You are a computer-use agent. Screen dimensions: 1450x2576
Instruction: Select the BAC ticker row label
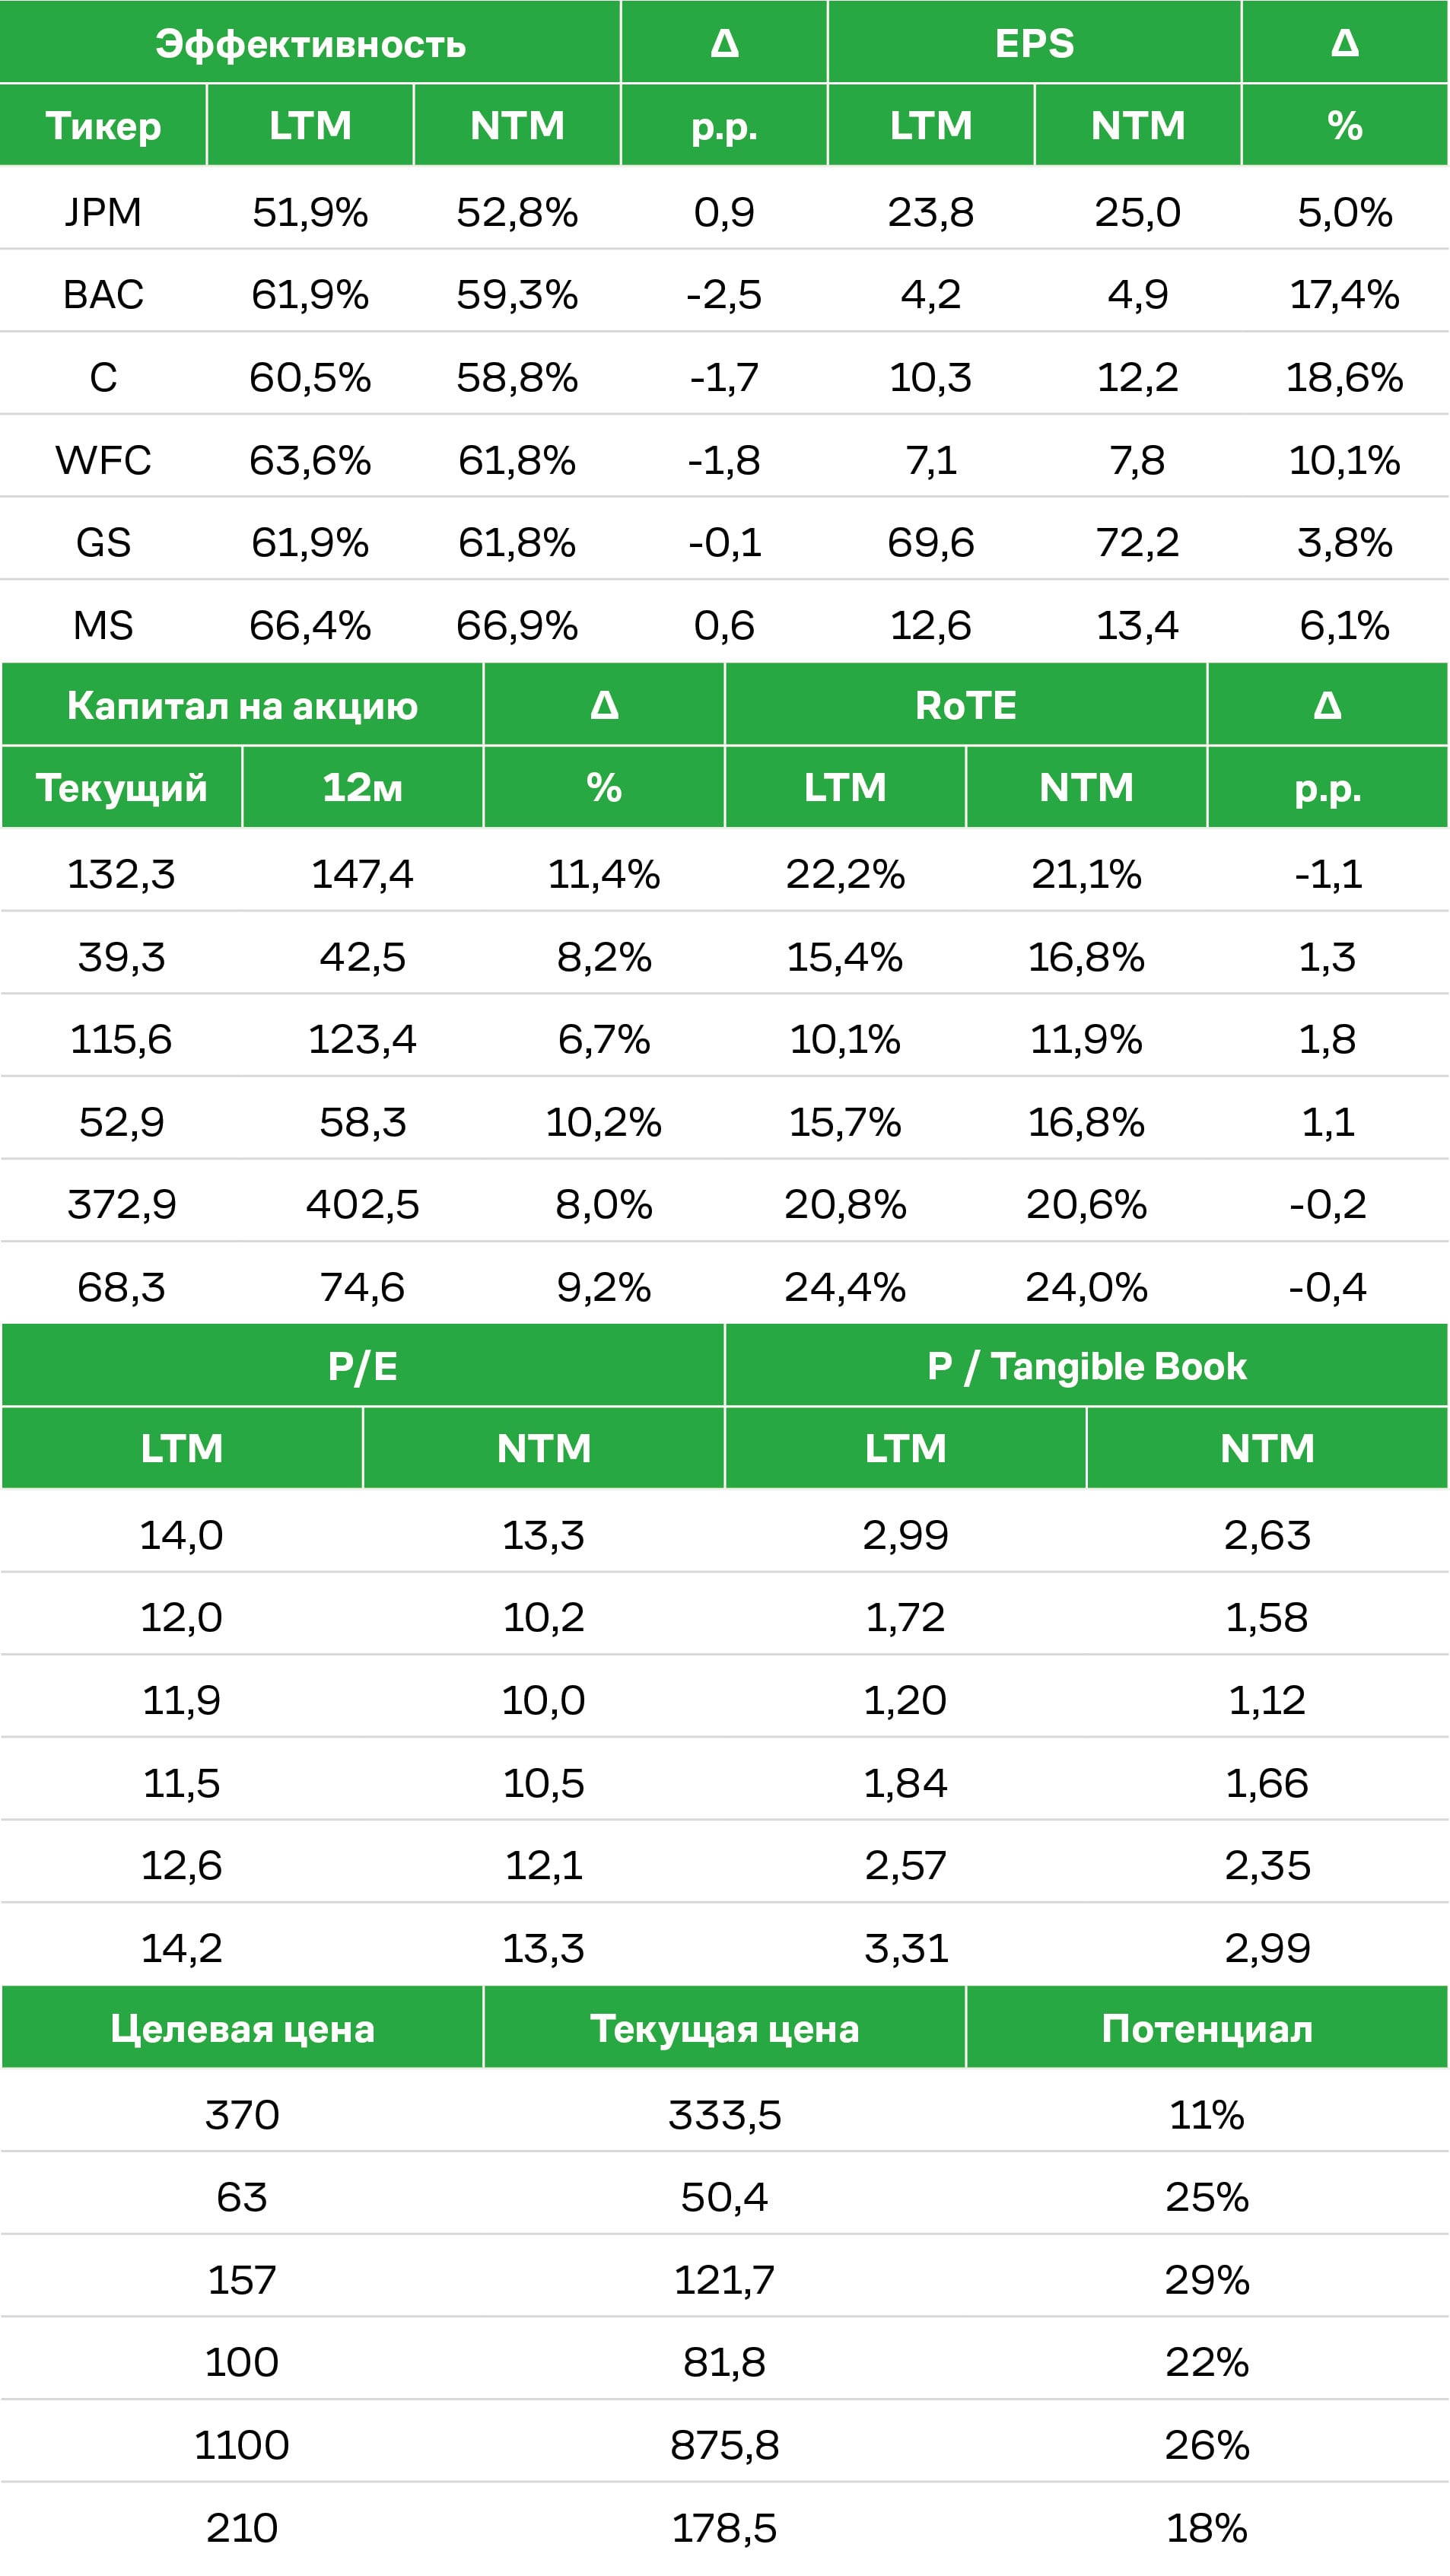[x=103, y=294]
